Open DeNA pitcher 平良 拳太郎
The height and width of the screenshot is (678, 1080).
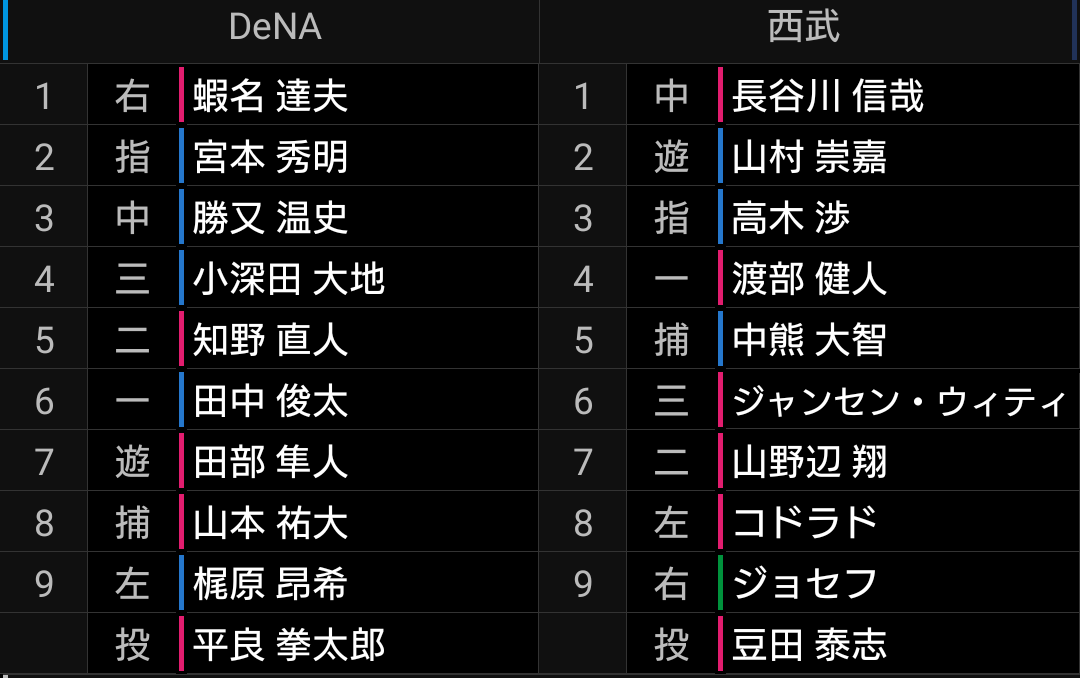point(289,645)
